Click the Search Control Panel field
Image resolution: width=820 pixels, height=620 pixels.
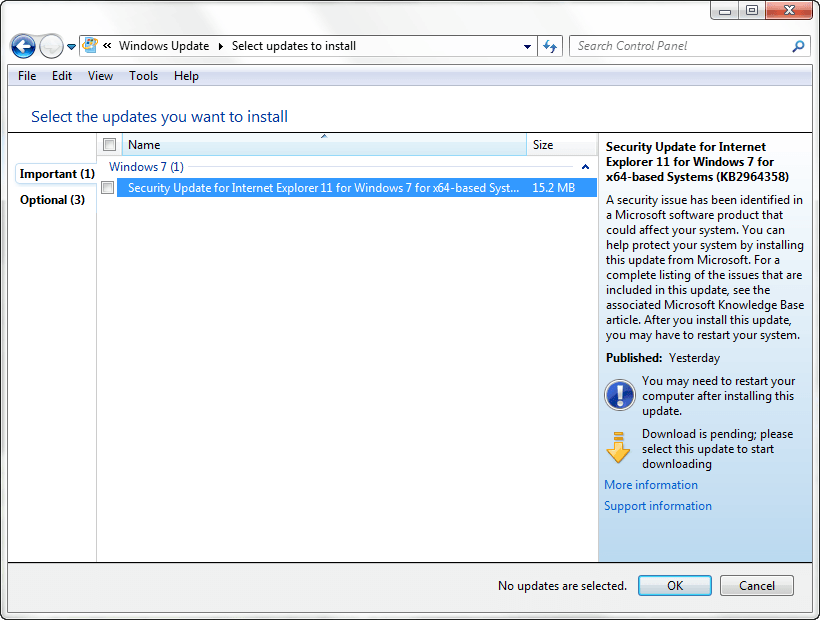(680, 46)
